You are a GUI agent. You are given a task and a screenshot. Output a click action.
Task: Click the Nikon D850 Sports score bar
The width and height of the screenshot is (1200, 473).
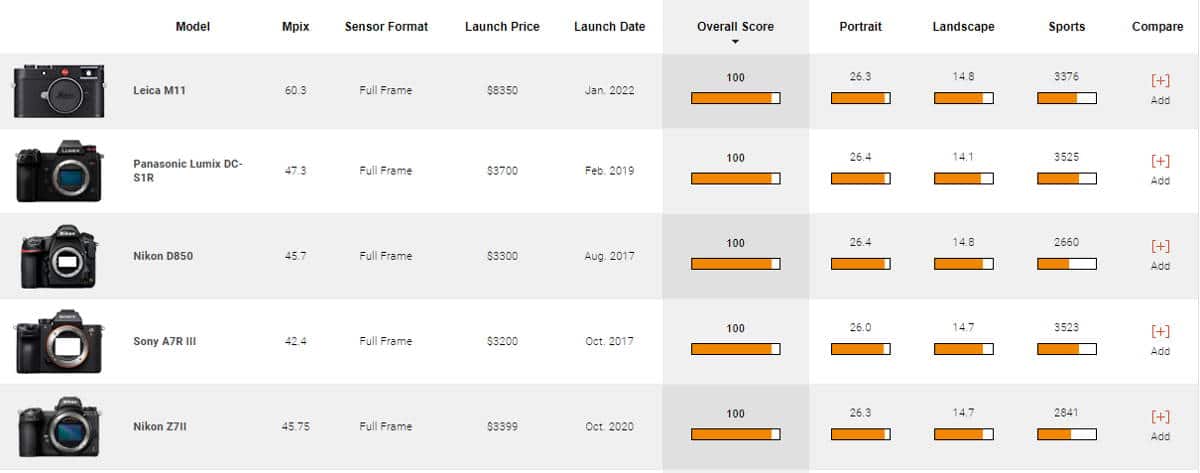click(x=1067, y=264)
